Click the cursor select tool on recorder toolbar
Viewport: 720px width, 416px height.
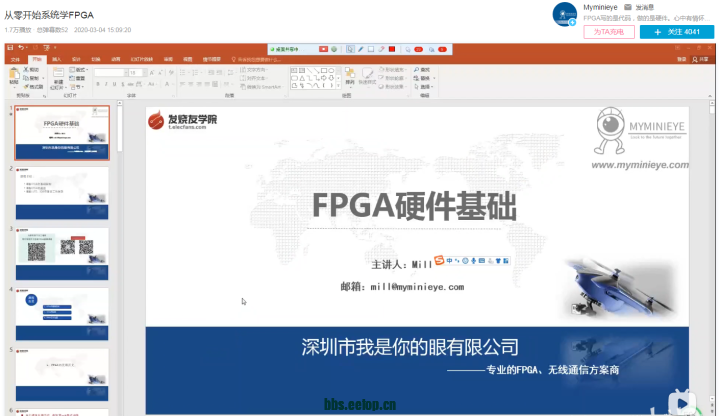[350, 49]
